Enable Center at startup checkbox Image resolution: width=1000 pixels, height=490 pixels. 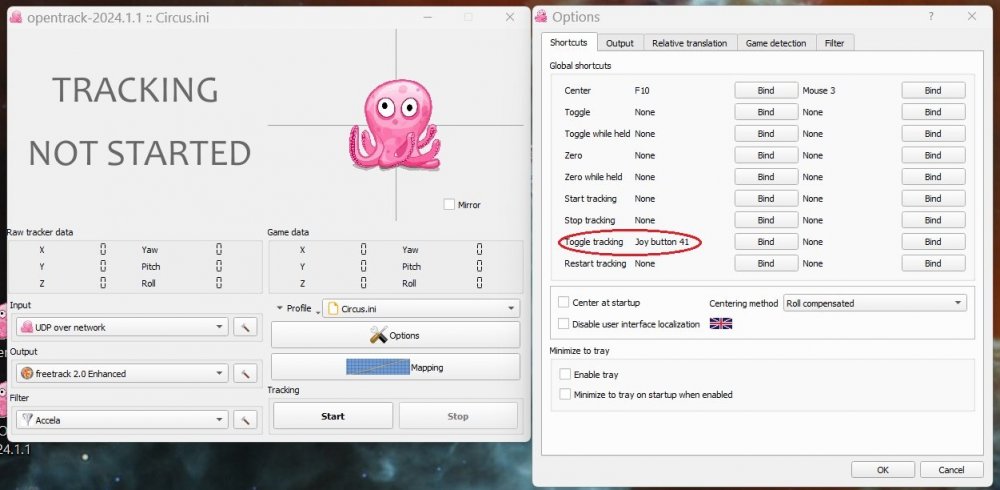point(564,302)
